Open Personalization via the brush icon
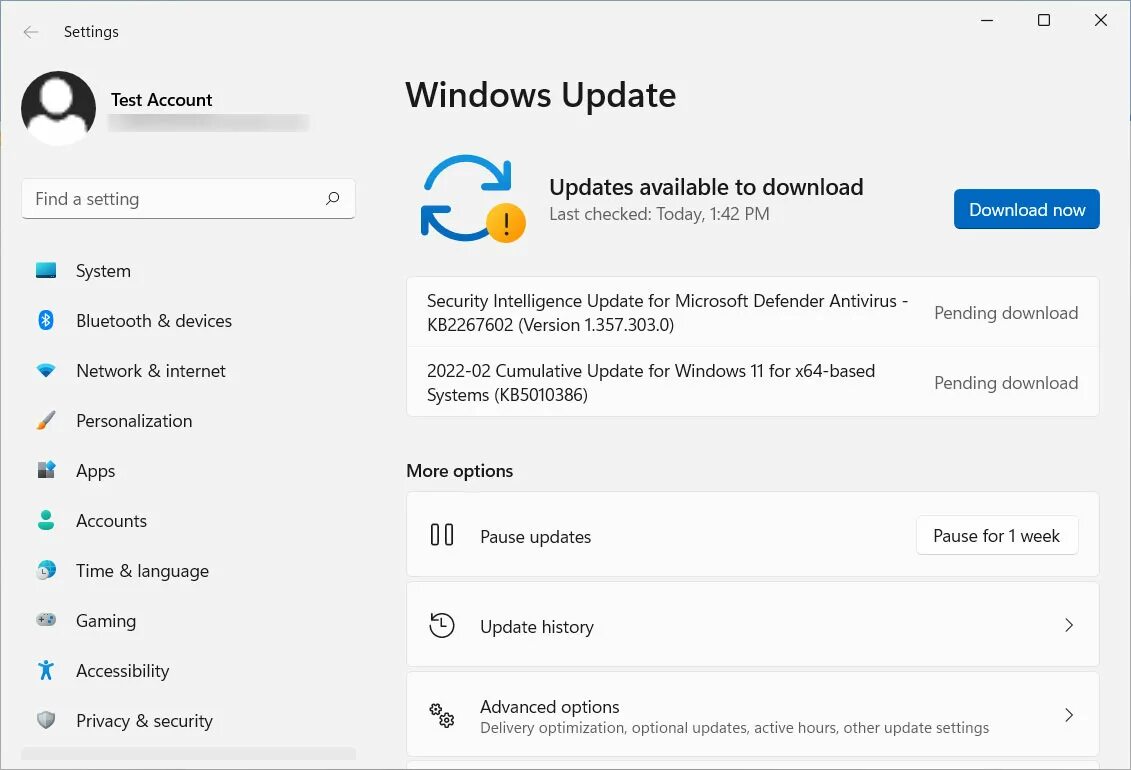1131x770 pixels. [x=46, y=420]
